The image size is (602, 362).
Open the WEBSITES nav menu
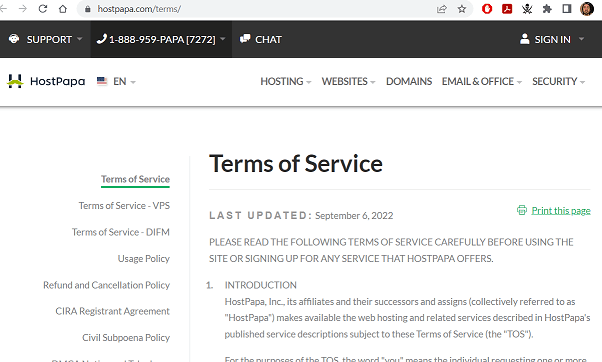click(344, 81)
